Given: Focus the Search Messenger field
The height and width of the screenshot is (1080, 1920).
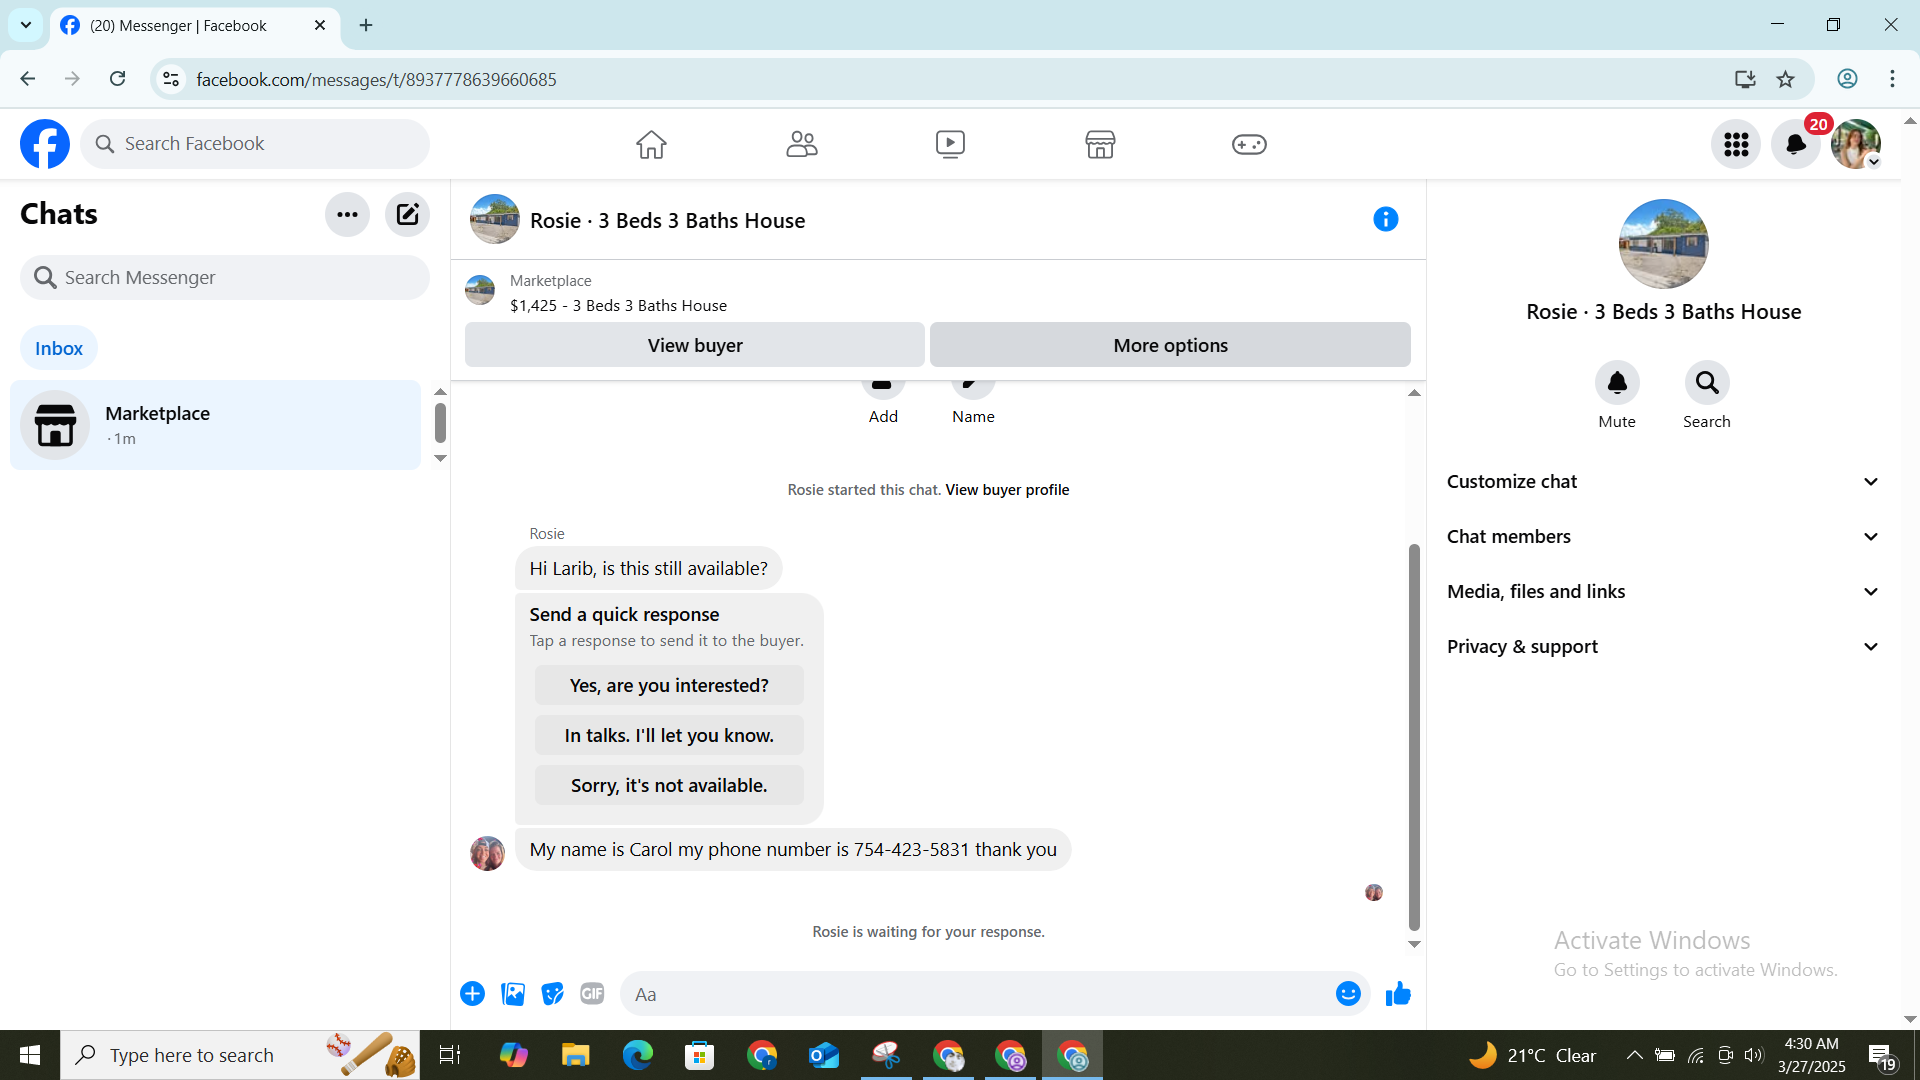Looking at the screenshot, I should (225, 277).
